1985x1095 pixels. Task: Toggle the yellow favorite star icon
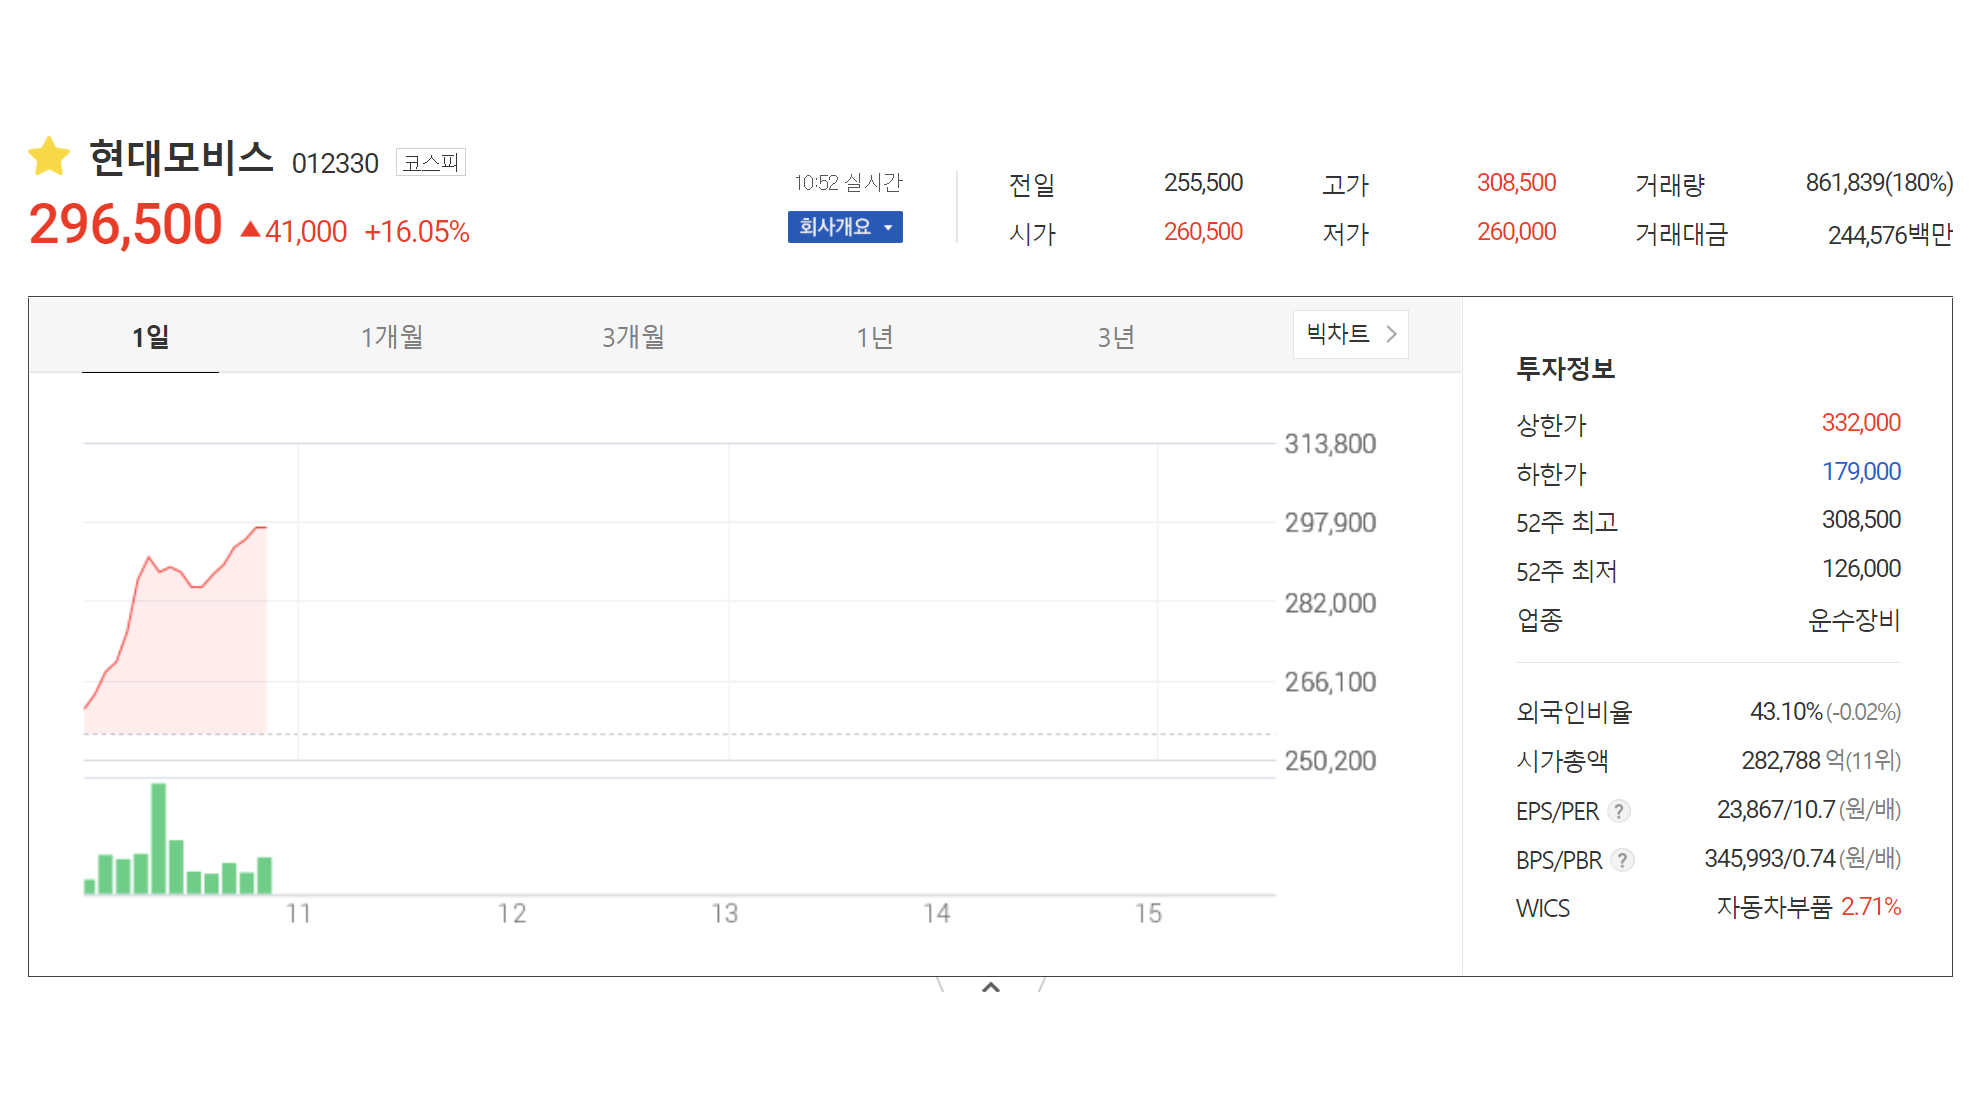[x=49, y=157]
